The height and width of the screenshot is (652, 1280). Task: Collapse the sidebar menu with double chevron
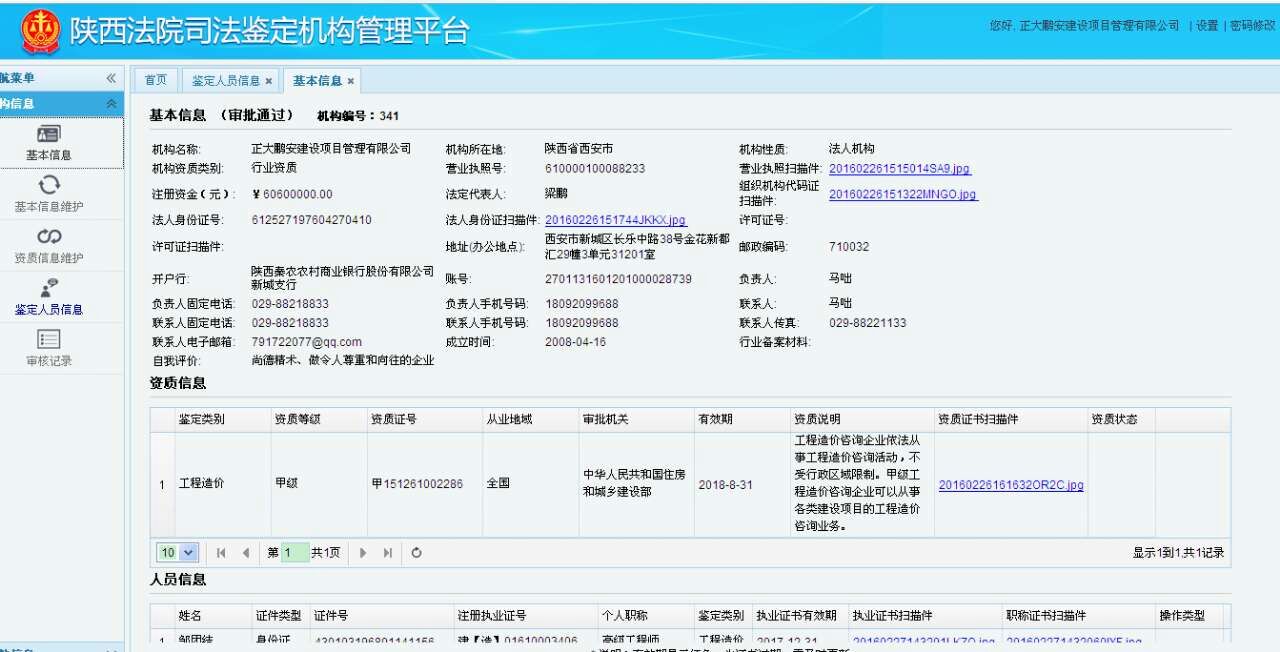(111, 78)
